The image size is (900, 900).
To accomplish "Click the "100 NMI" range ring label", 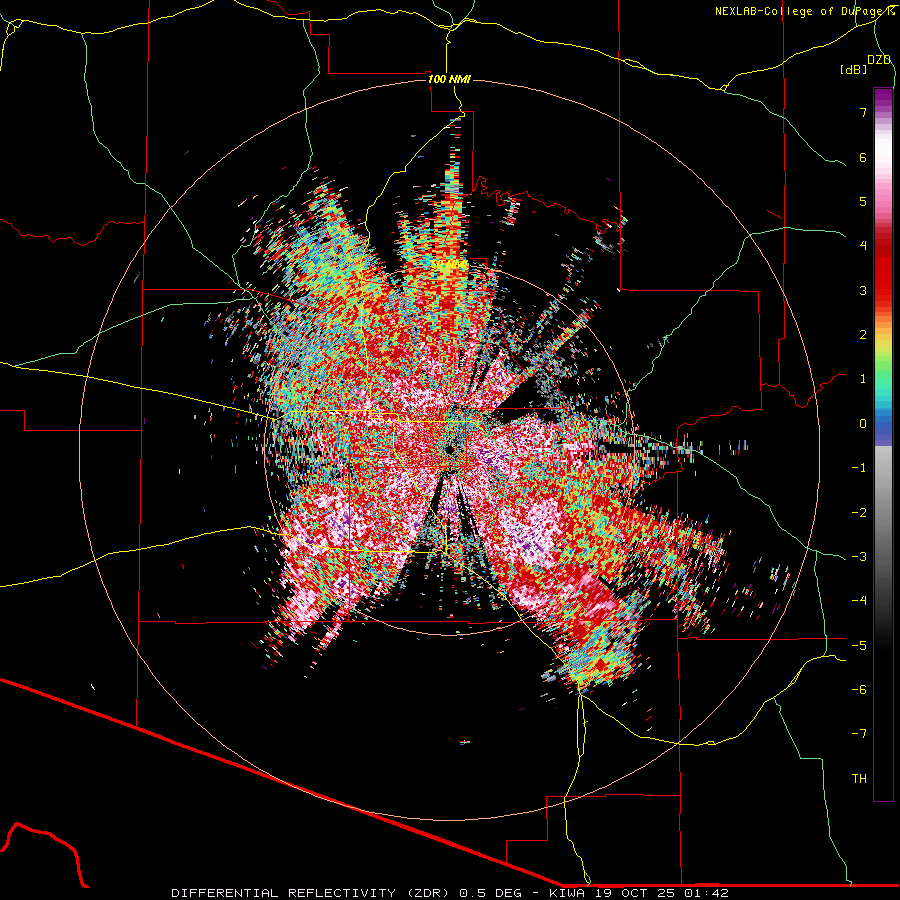I will coord(449,79).
